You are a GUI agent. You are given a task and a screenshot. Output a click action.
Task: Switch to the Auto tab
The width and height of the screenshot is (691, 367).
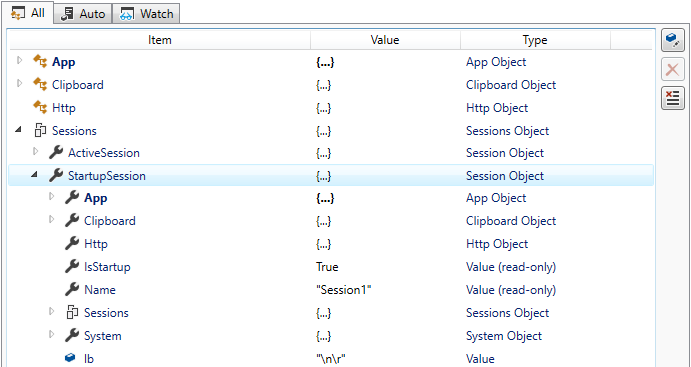pos(83,14)
